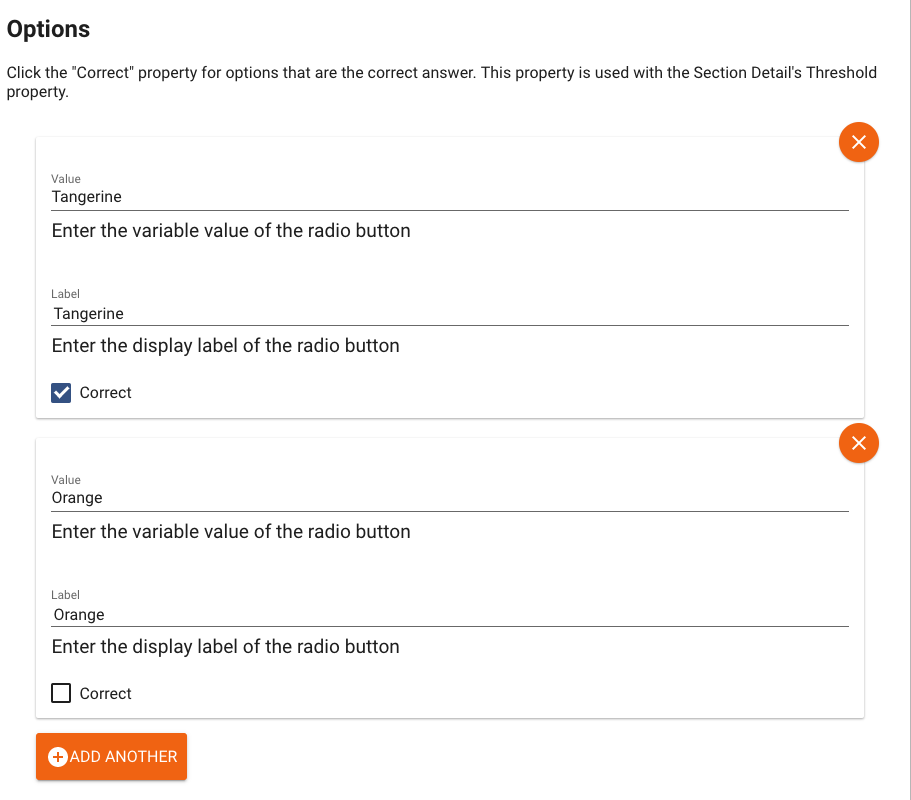
Task: Click ADD ANOTHER to create a new option
Action: [x=111, y=757]
